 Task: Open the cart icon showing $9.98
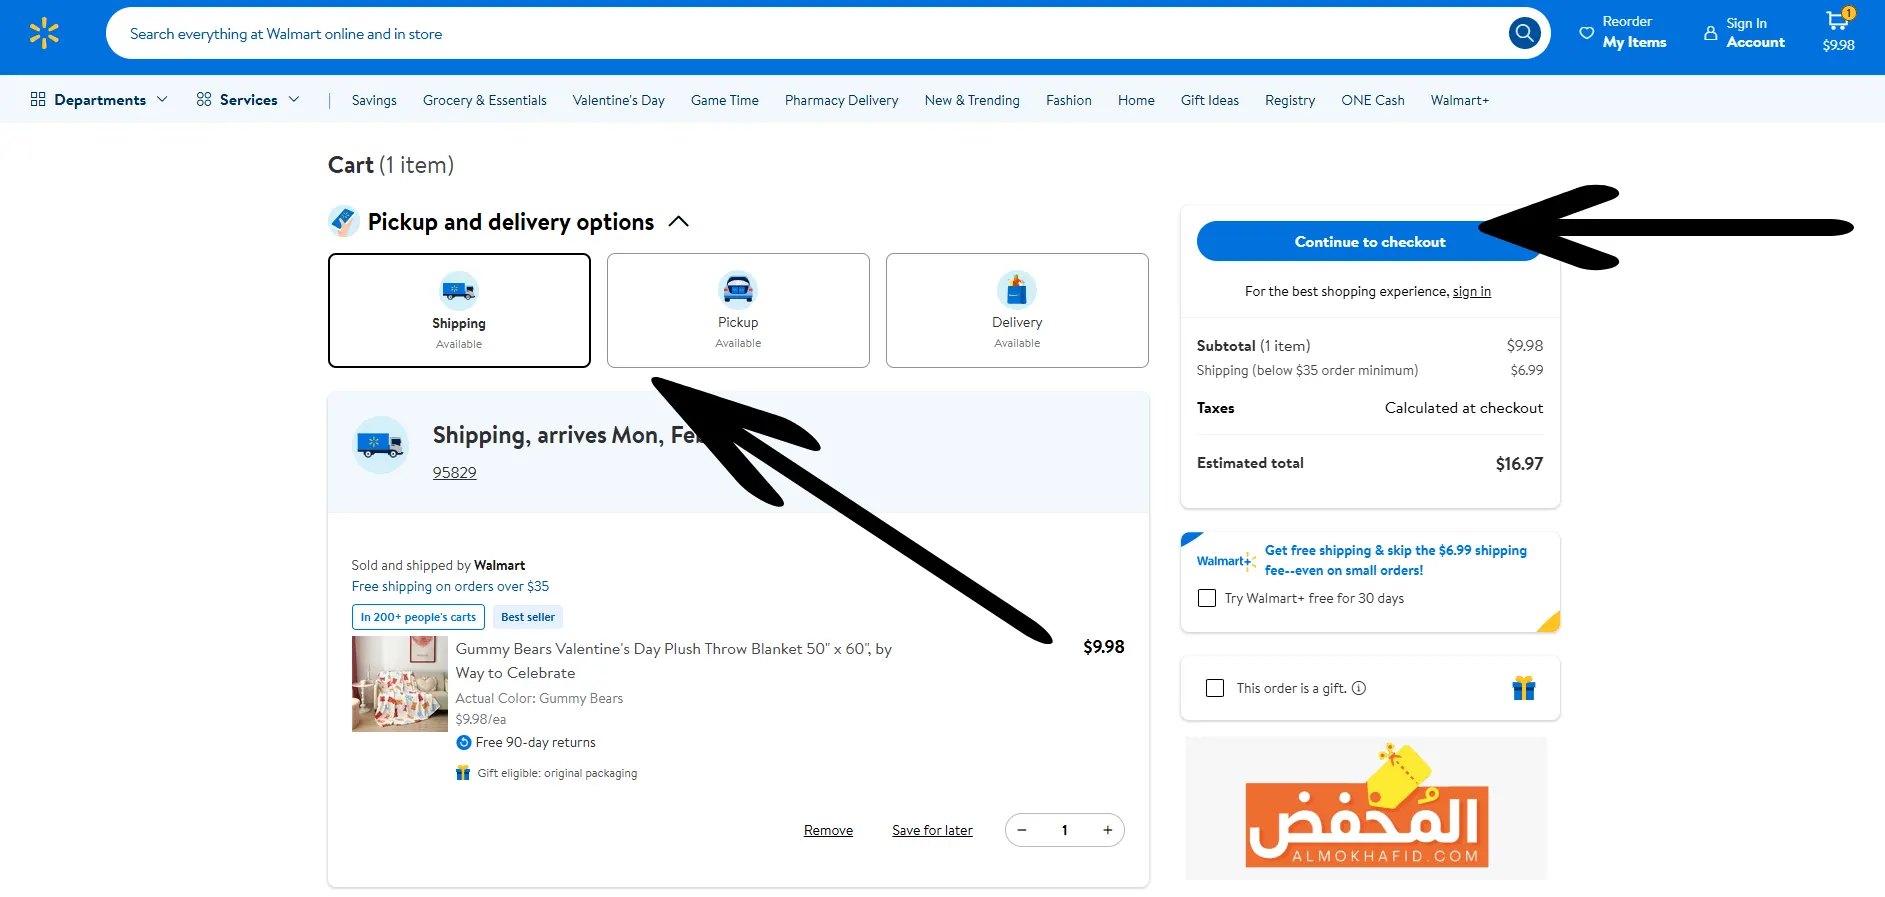(1838, 30)
